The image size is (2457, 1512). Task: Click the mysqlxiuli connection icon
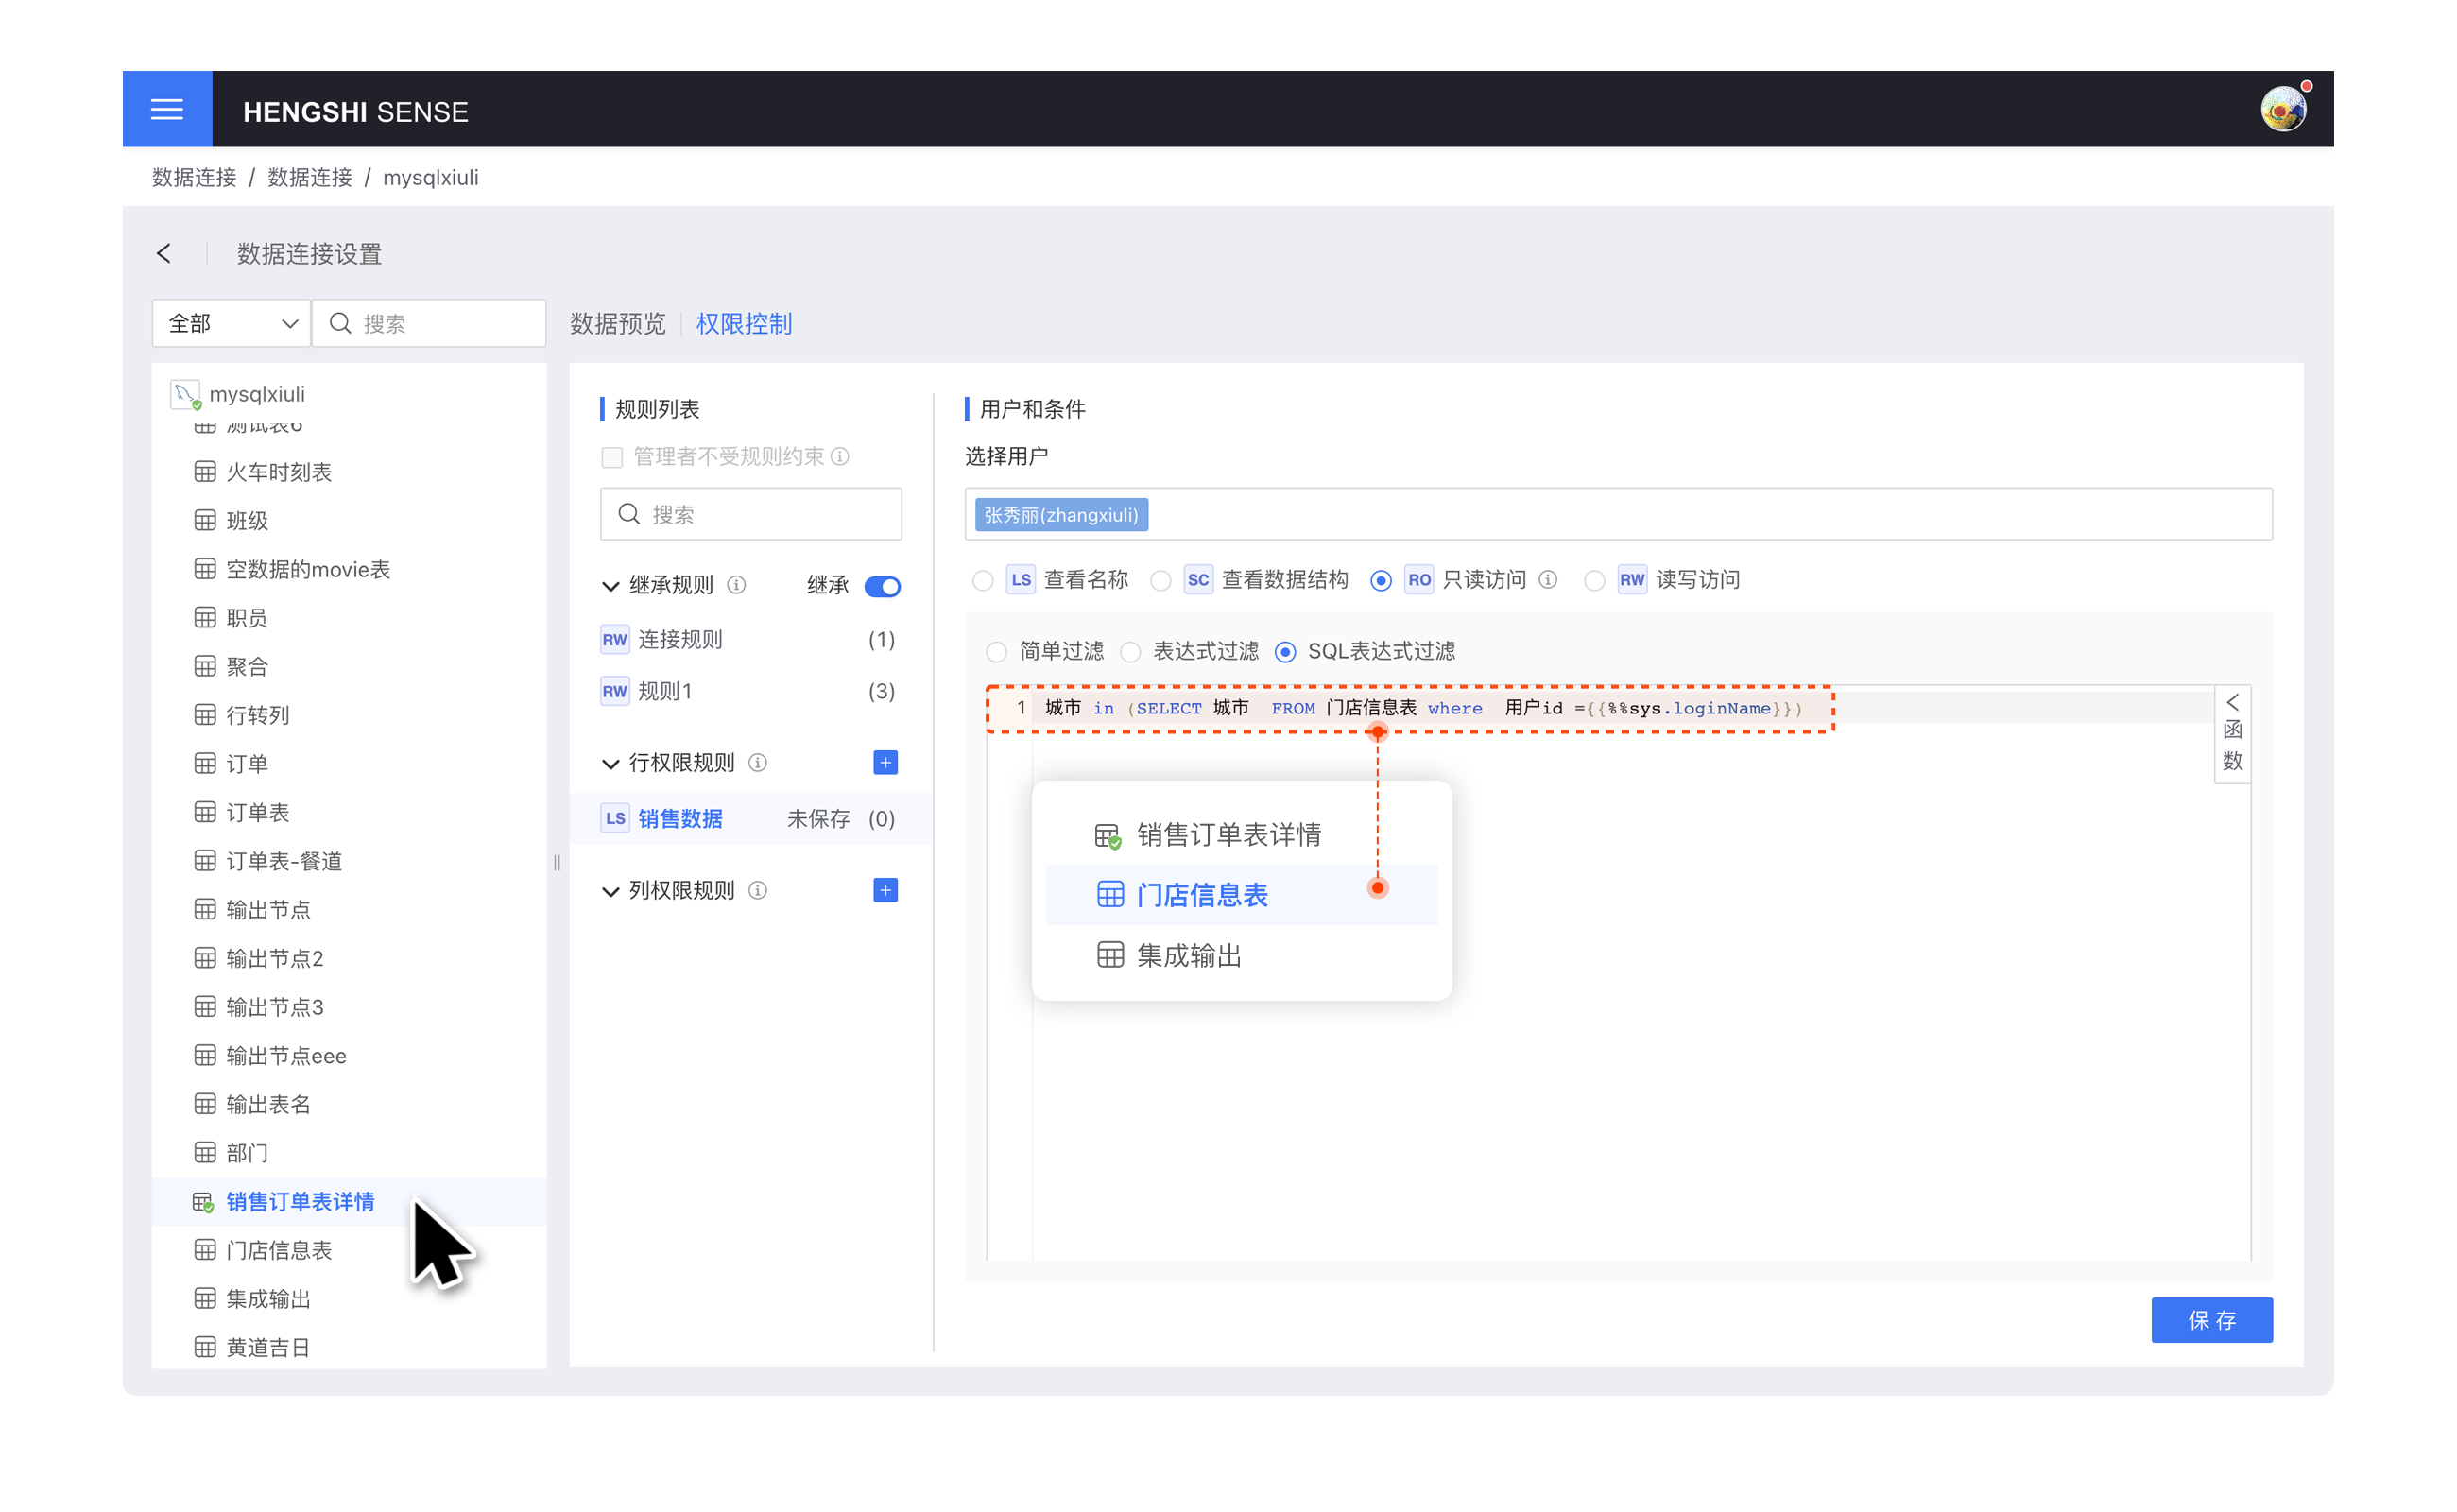coord(185,394)
